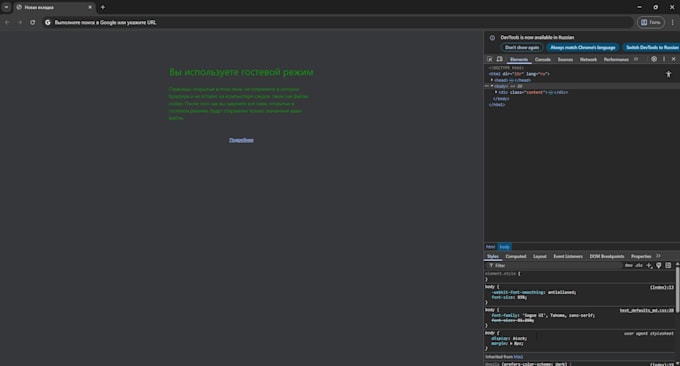Click Switch DevTools to Russian button
This screenshot has width=680, height=366.
pyautogui.click(x=651, y=48)
